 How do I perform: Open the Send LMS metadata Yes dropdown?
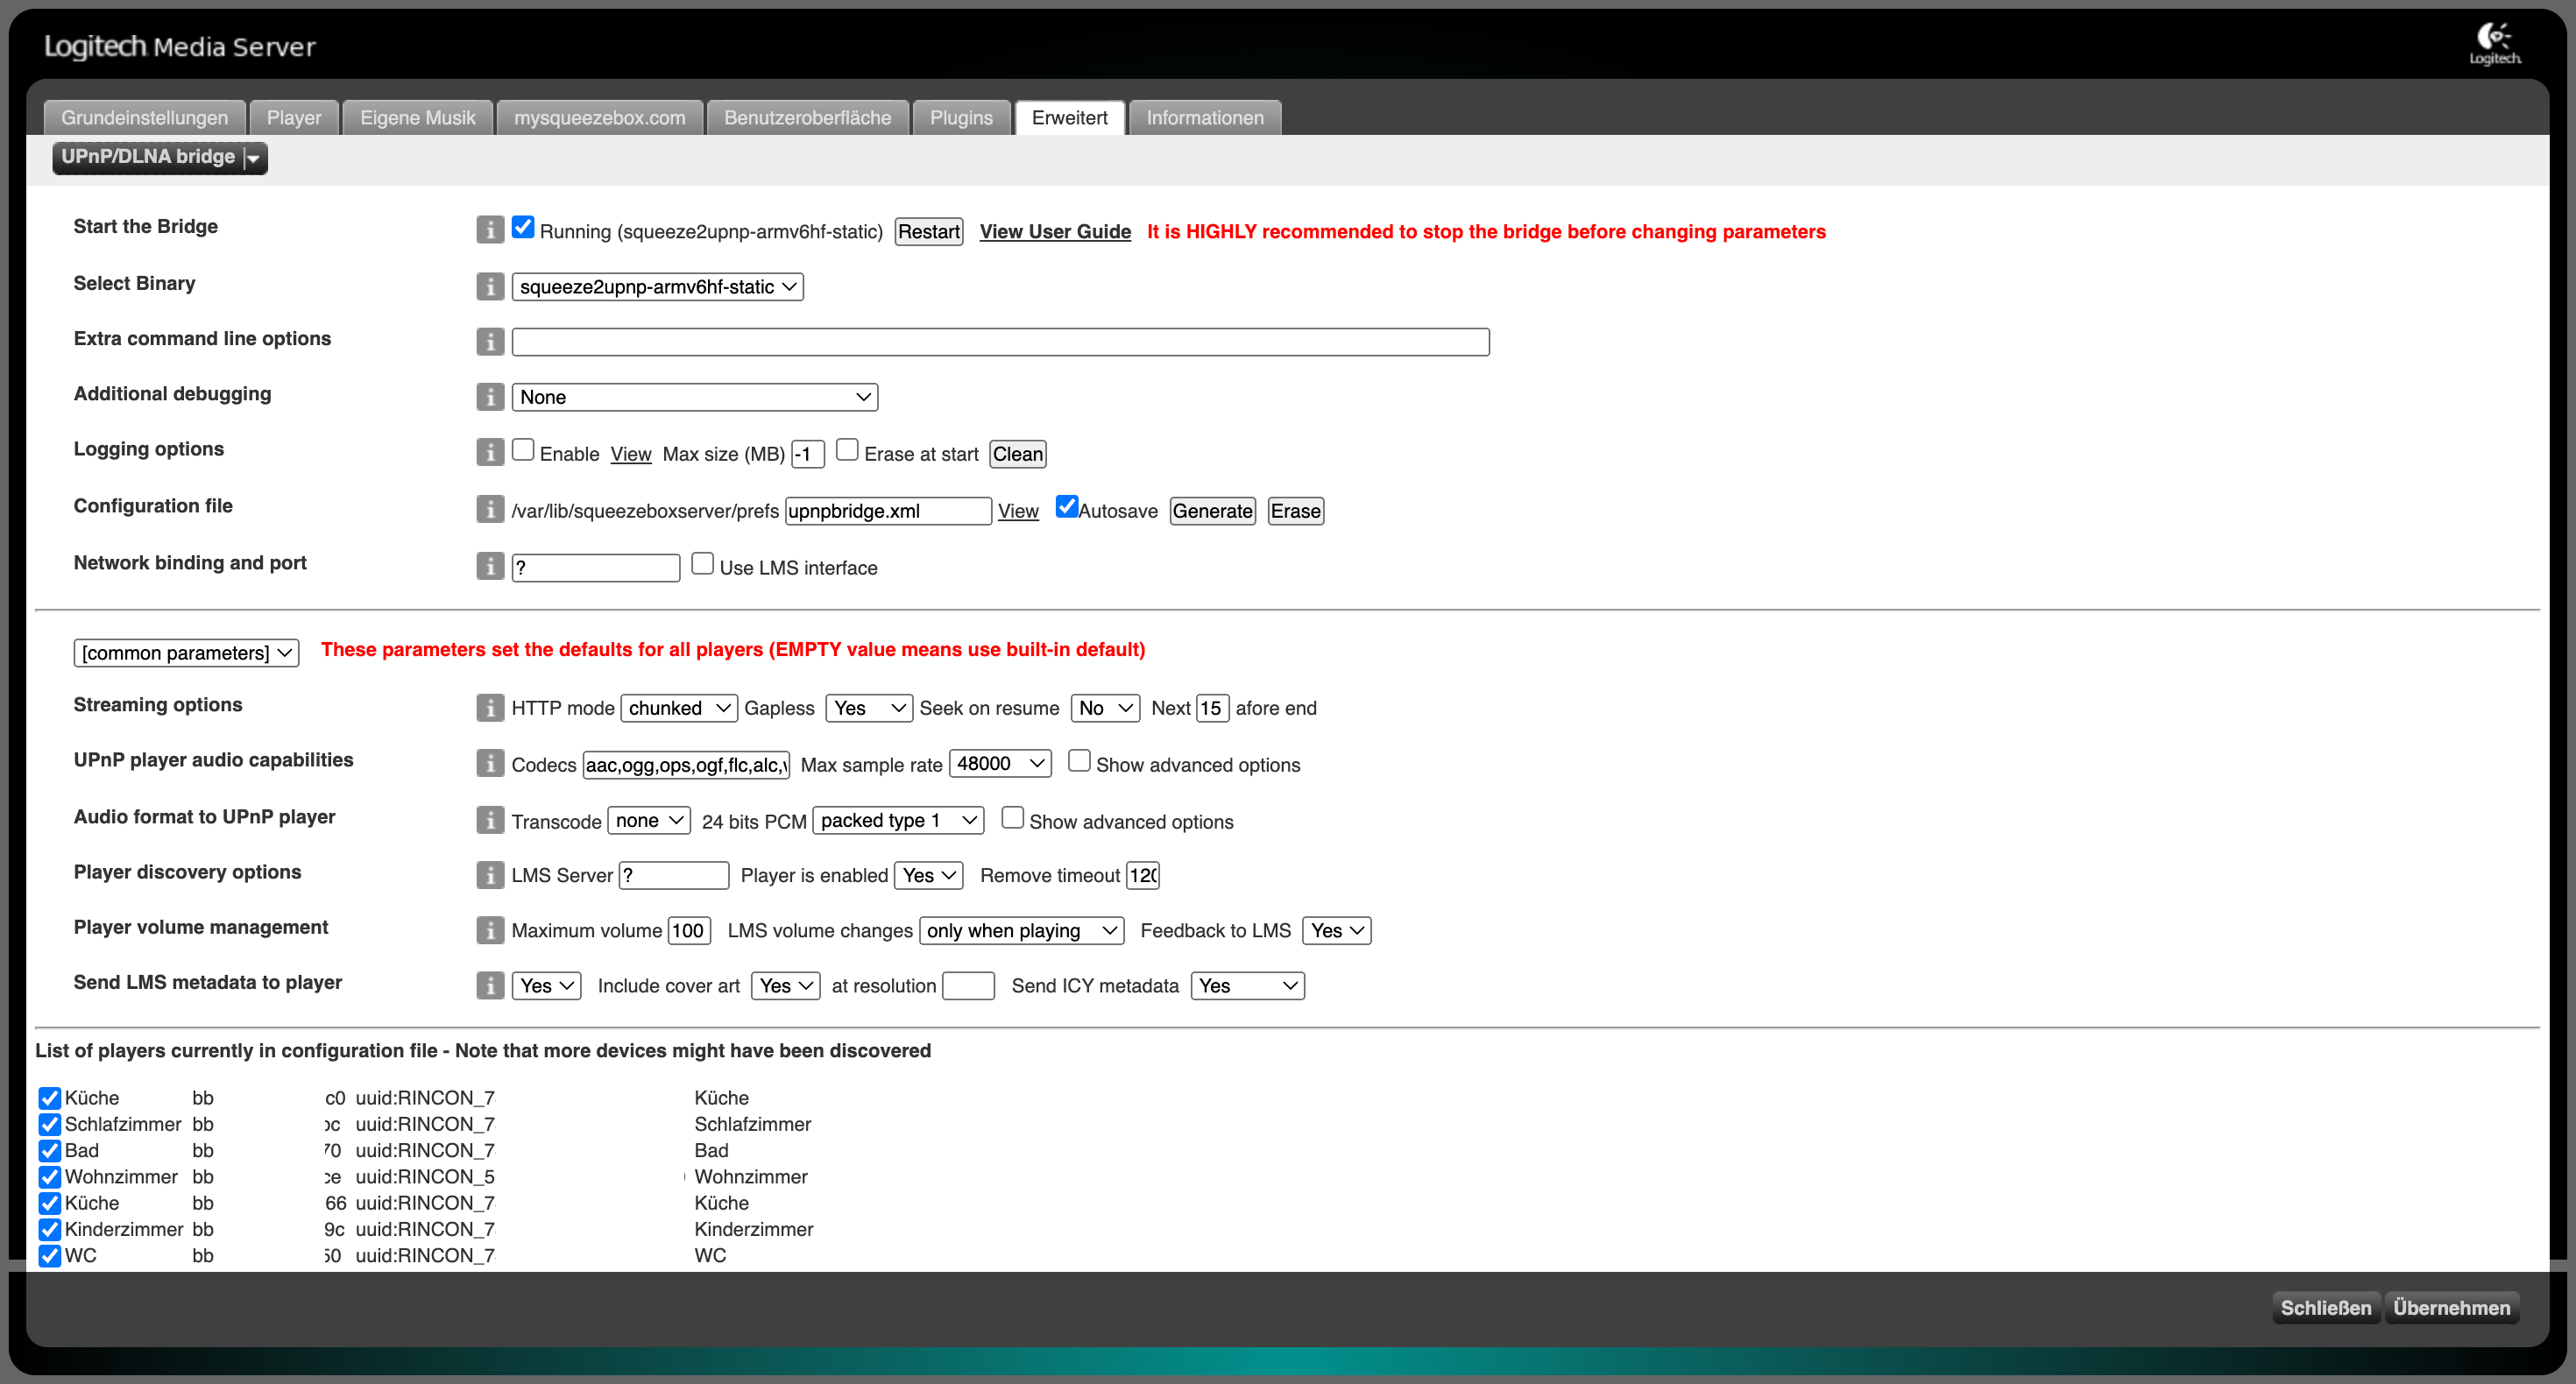click(546, 986)
